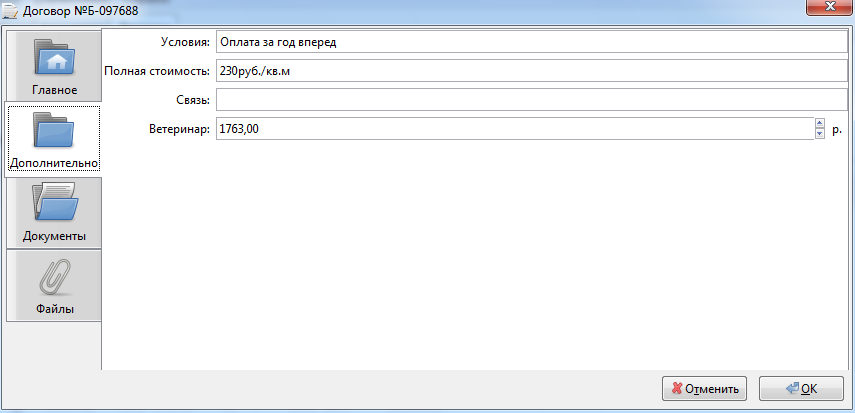The height and width of the screenshot is (413, 855).
Task: Click the document icon in title bar
Action: click(x=11, y=11)
